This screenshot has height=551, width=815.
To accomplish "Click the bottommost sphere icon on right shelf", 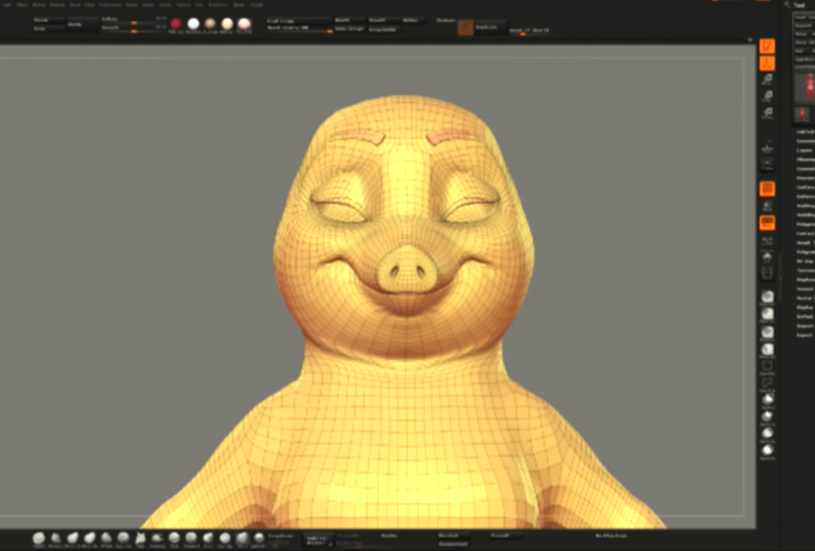I will point(767,450).
